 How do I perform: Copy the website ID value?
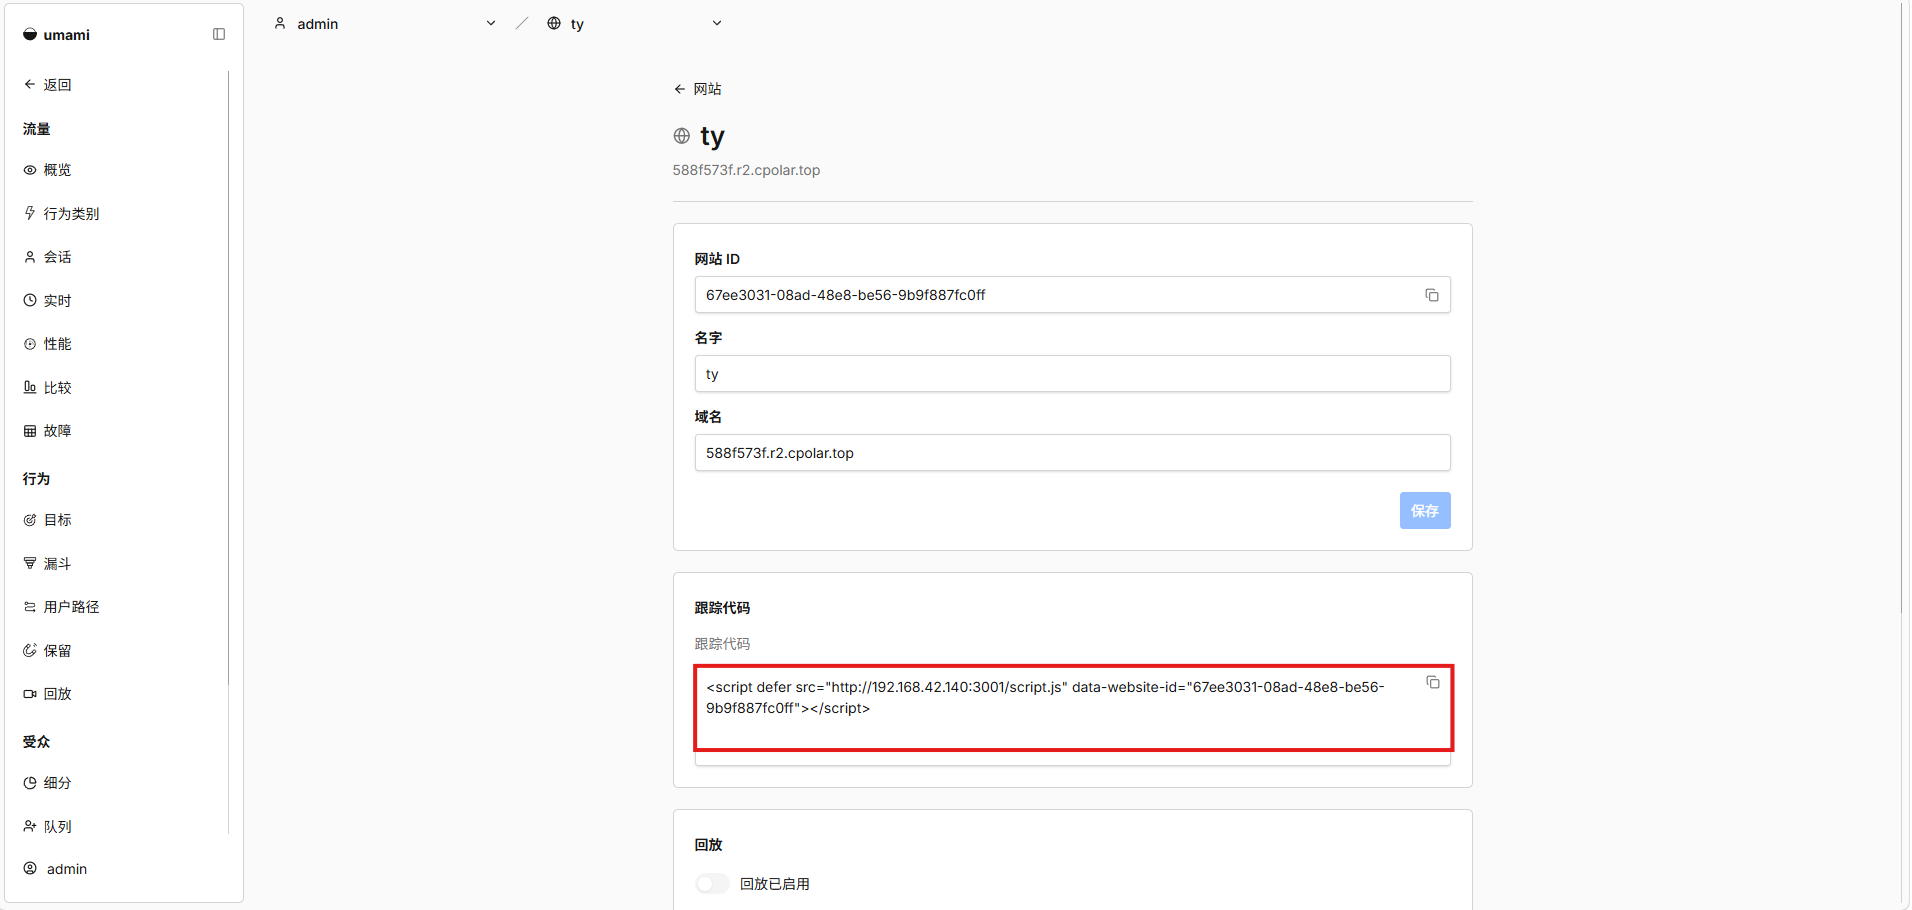(1432, 295)
